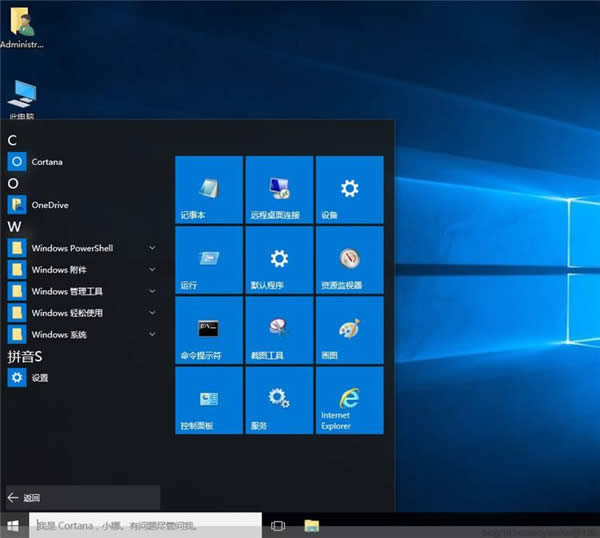The height and width of the screenshot is (538, 600).
Task: Open the 命令提示符 Command Prompt tile
Action: point(209,329)
